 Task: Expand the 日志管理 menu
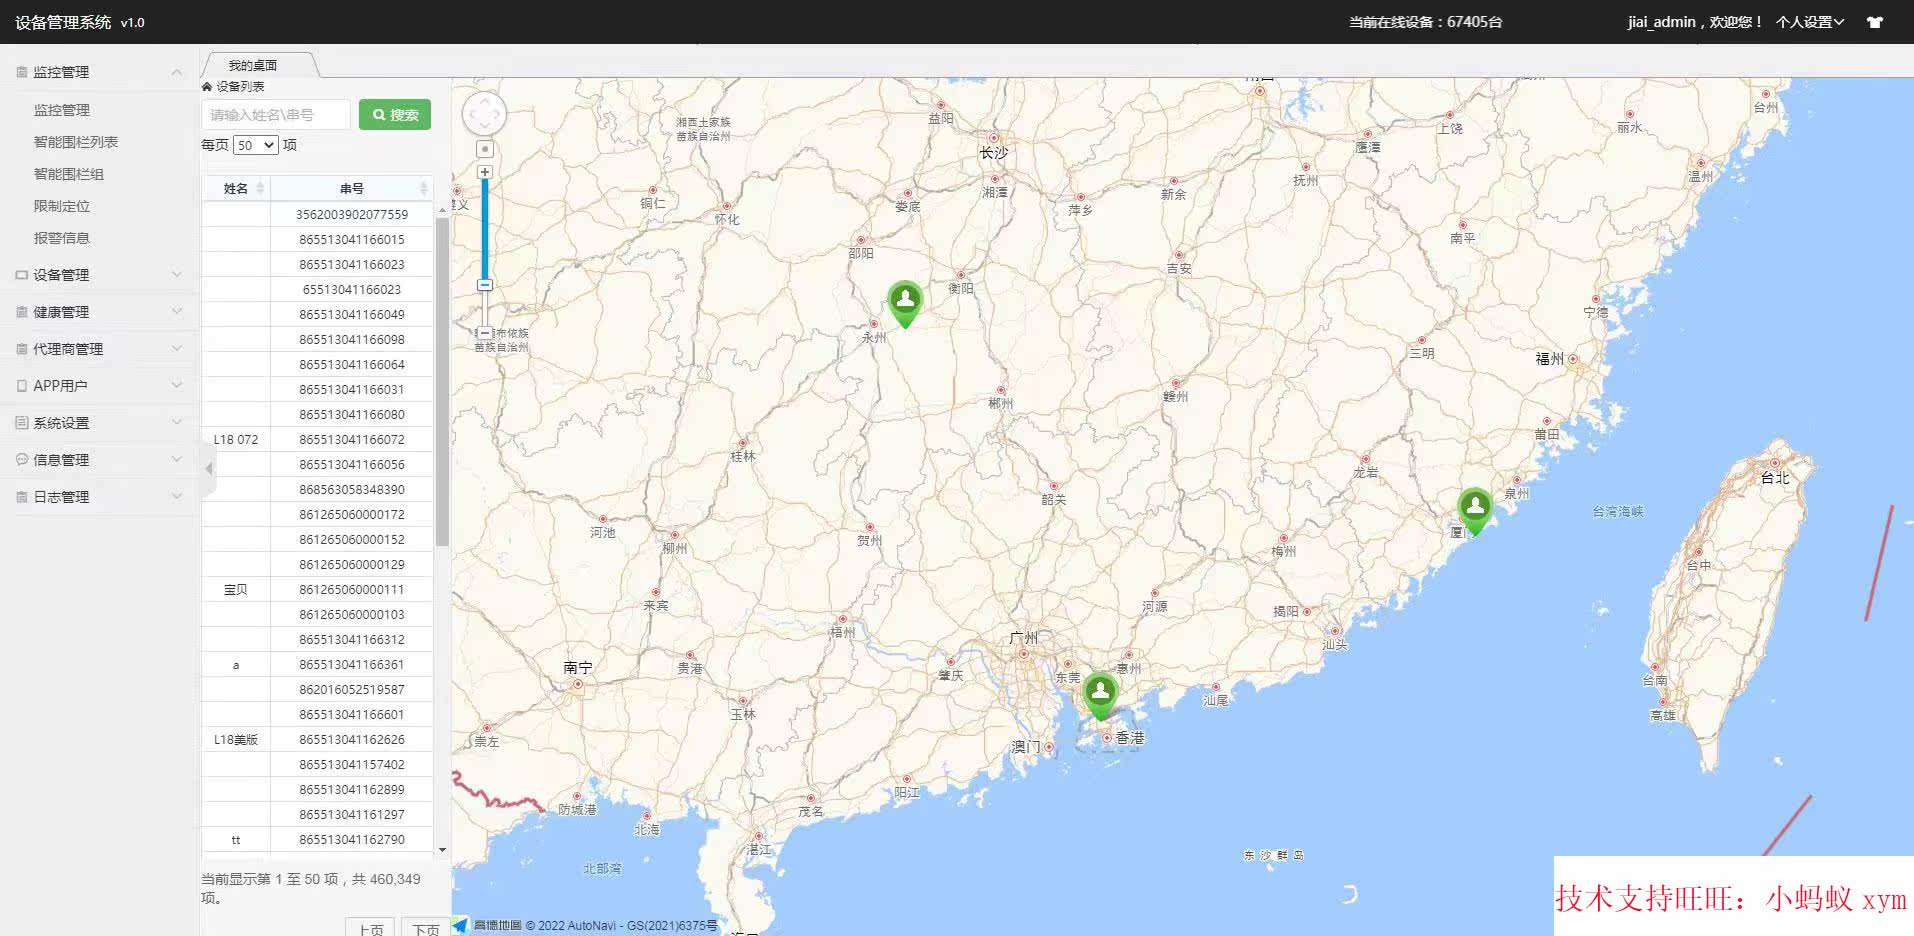(x=177, y=497)
